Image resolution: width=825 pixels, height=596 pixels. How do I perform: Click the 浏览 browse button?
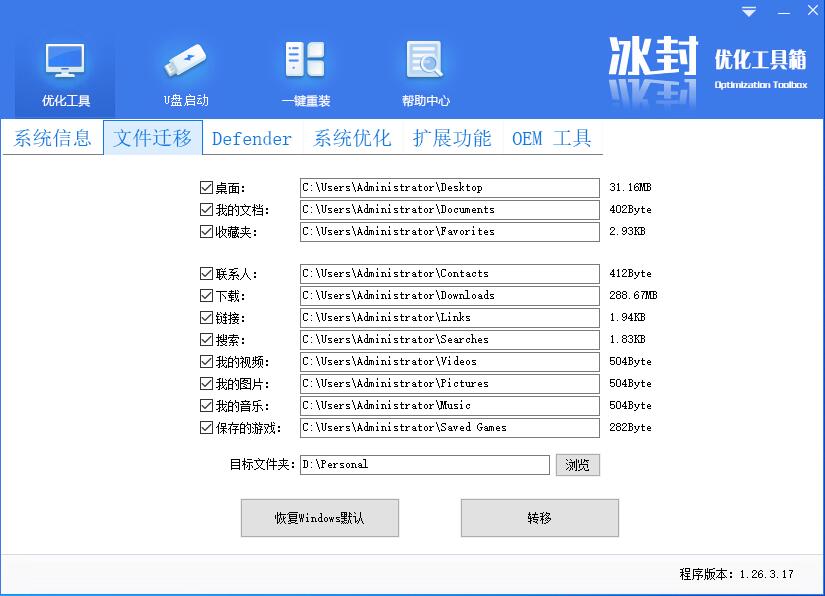coord(577,465)
